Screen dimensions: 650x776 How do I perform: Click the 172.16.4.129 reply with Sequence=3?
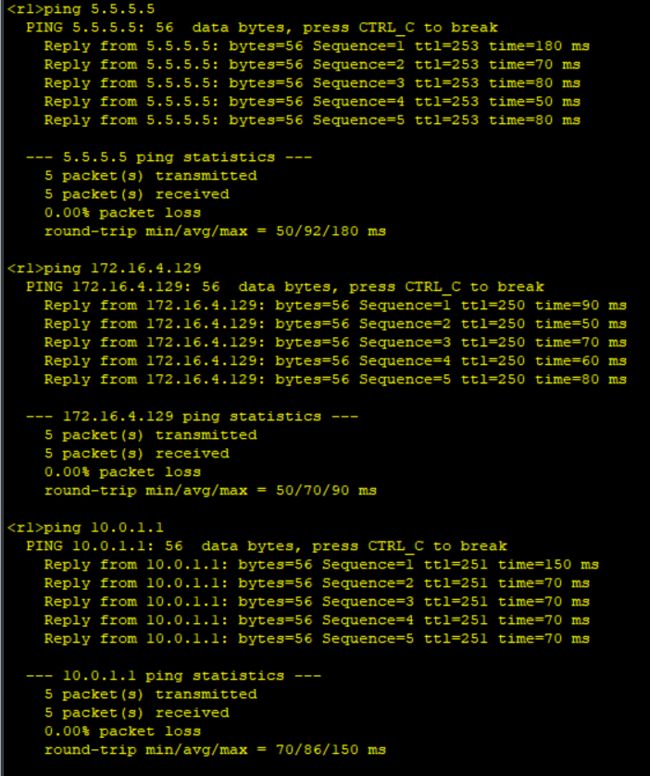coord(336,342)
